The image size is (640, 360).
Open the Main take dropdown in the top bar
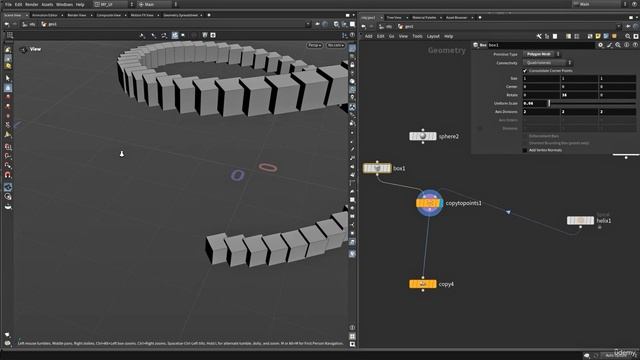point(158,4)
